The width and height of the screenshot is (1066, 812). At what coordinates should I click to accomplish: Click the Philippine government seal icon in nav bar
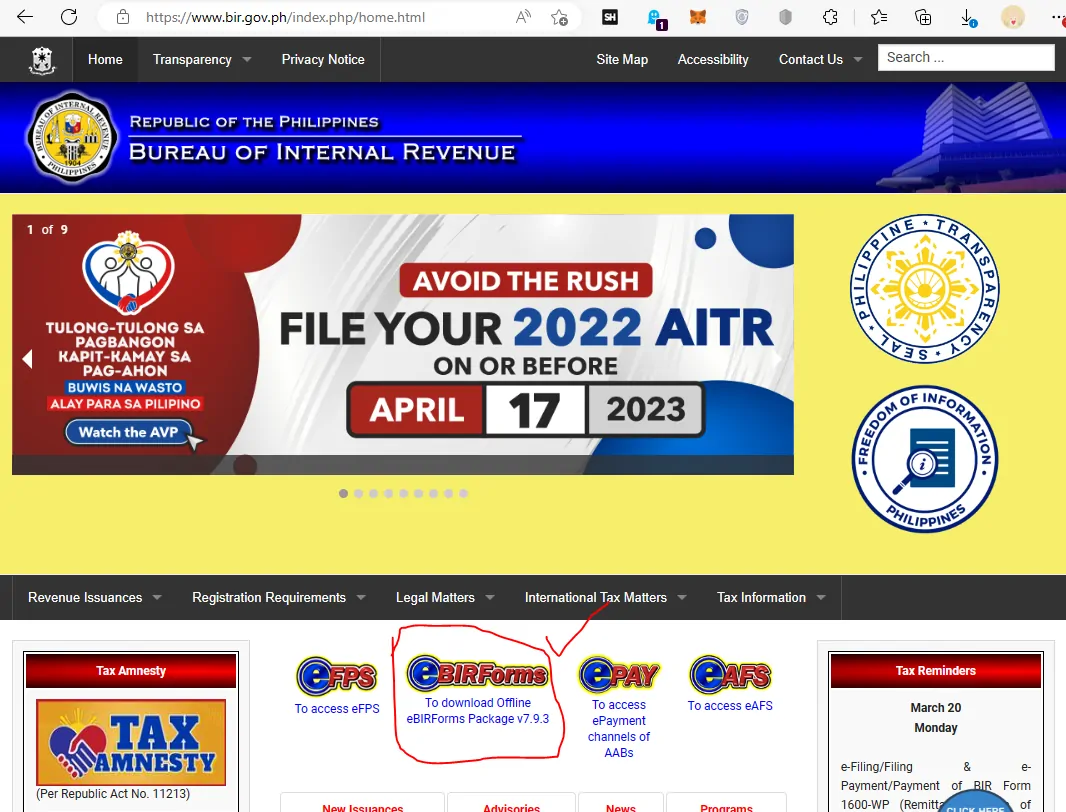click(42, 60)
